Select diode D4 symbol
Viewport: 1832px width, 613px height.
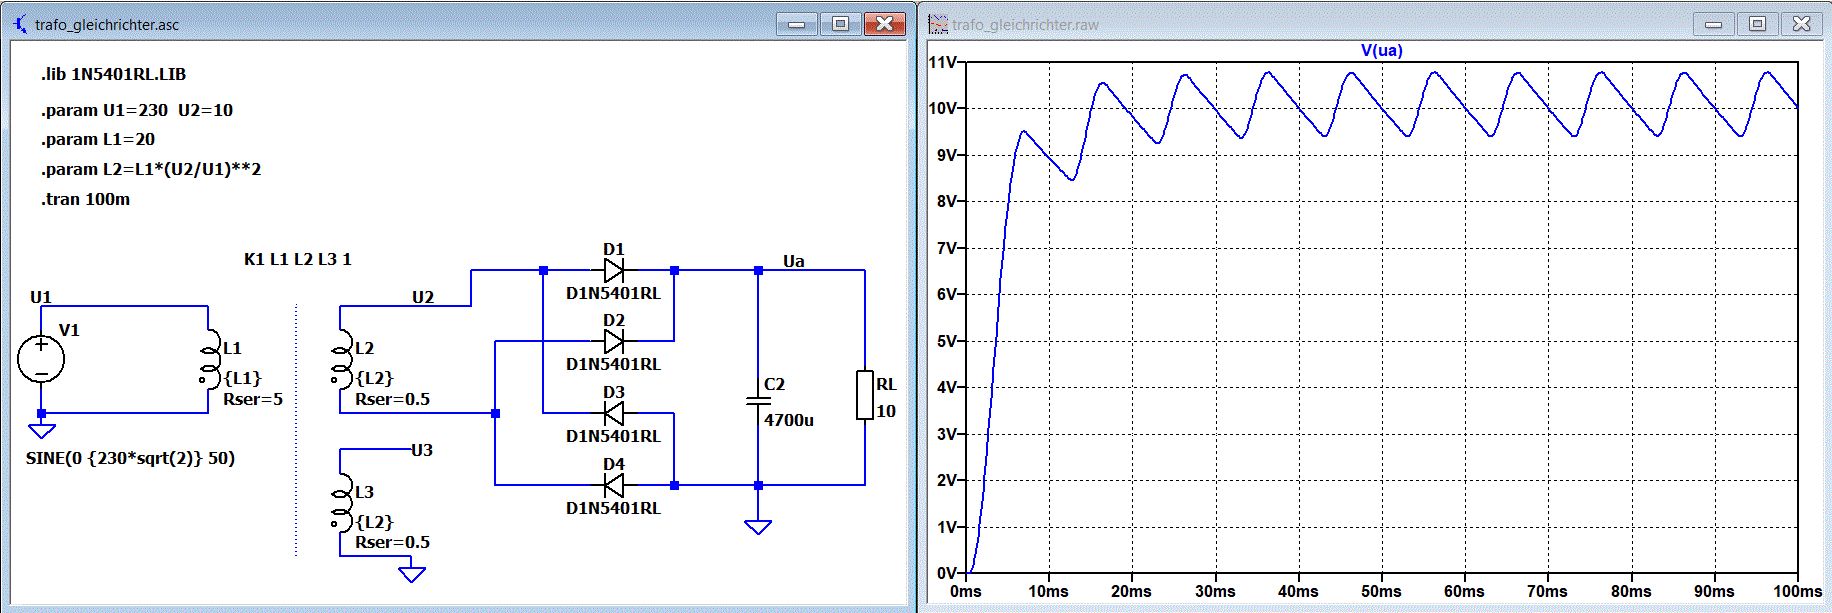(614, 485)
